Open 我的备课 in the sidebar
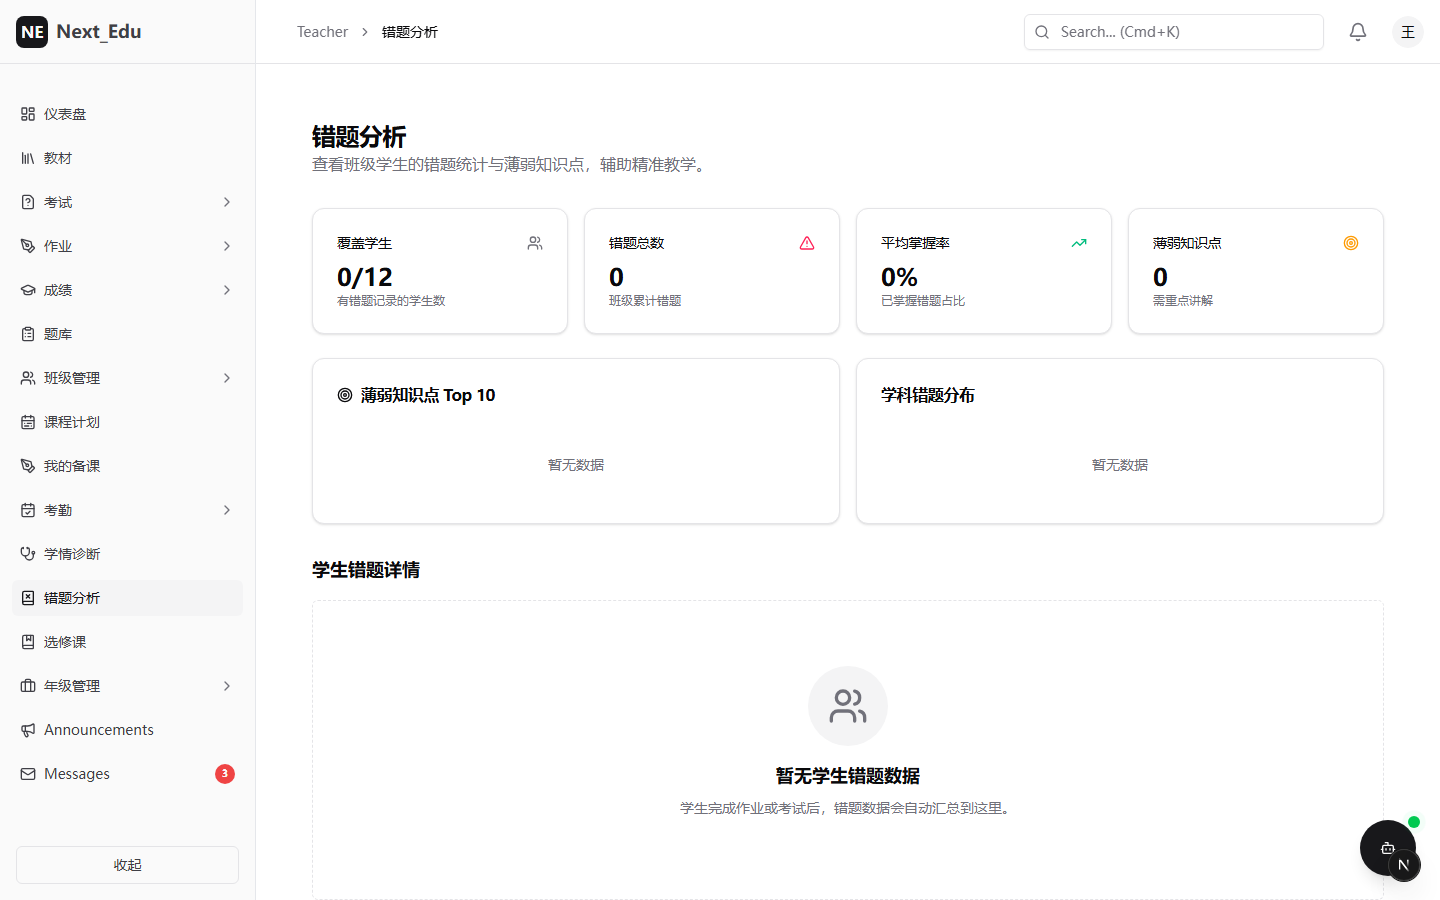Viewport: 1440px width, 900px height. tap(127, 466)
